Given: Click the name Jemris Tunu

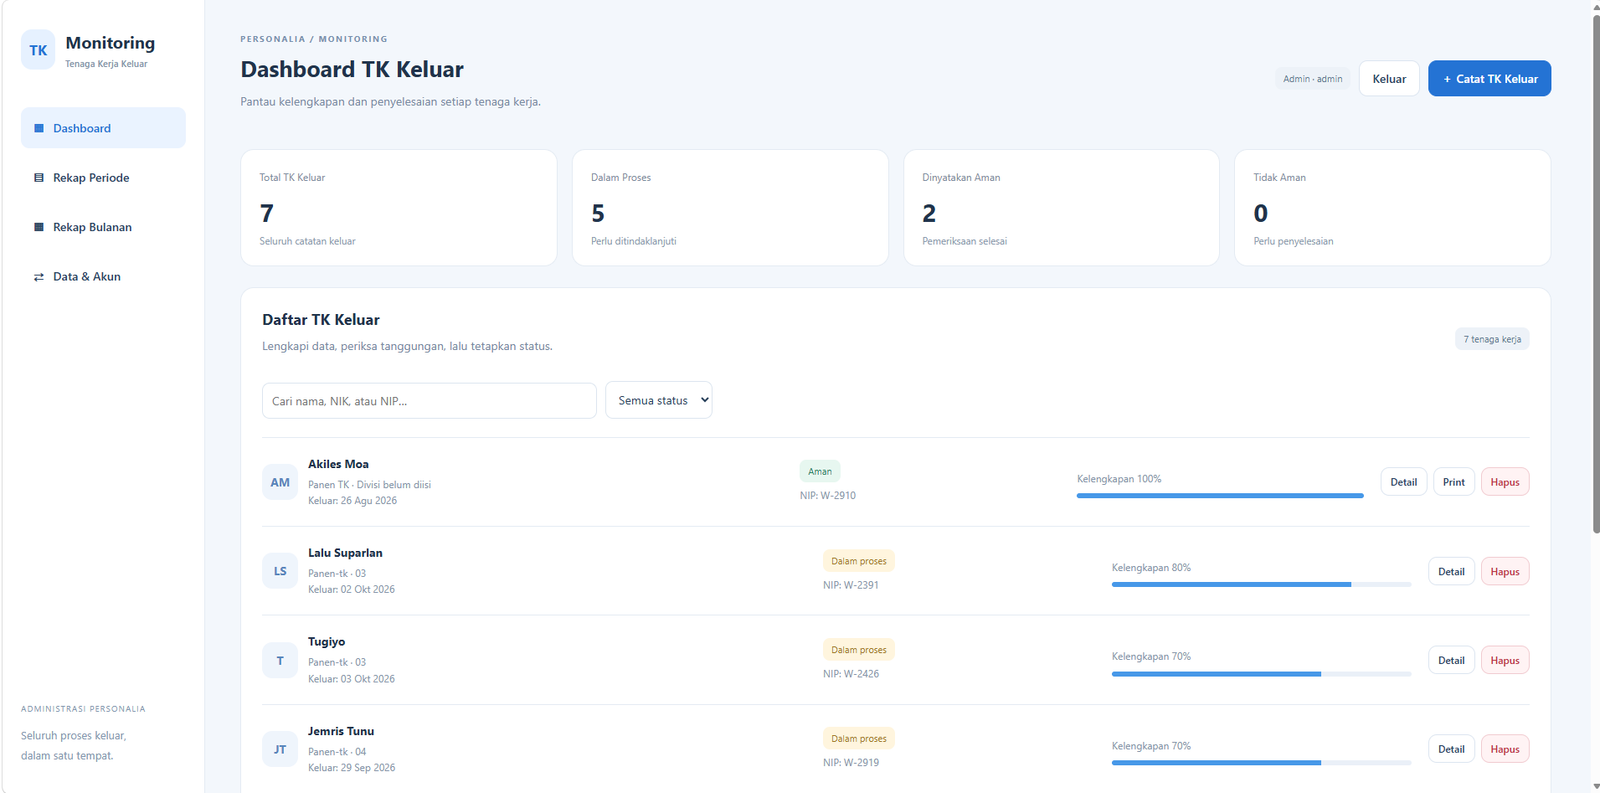Looking at the screenshot, I should (341, 731).
